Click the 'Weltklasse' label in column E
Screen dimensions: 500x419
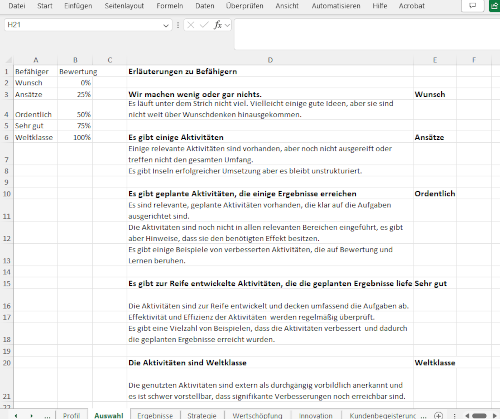435,363
